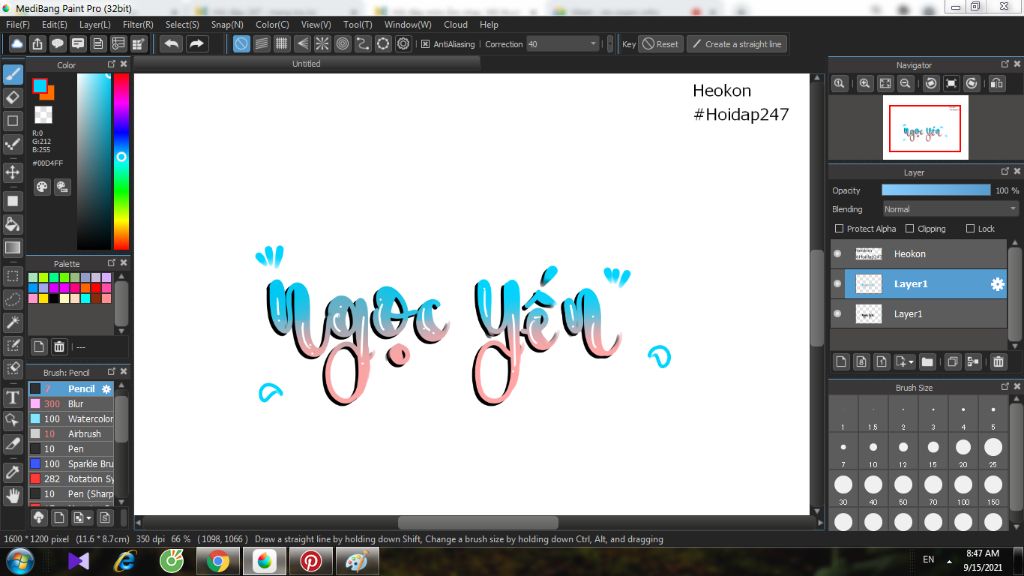The image size is (1024, 576).
Task: Pick brush size 20 circle
Action: 963,447
